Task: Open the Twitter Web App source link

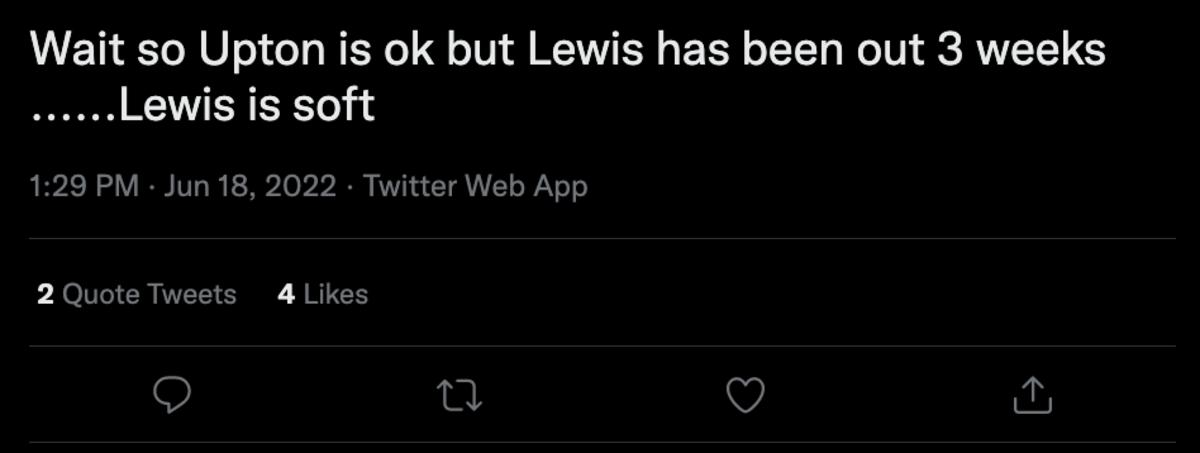Action: tap(475, 186)
